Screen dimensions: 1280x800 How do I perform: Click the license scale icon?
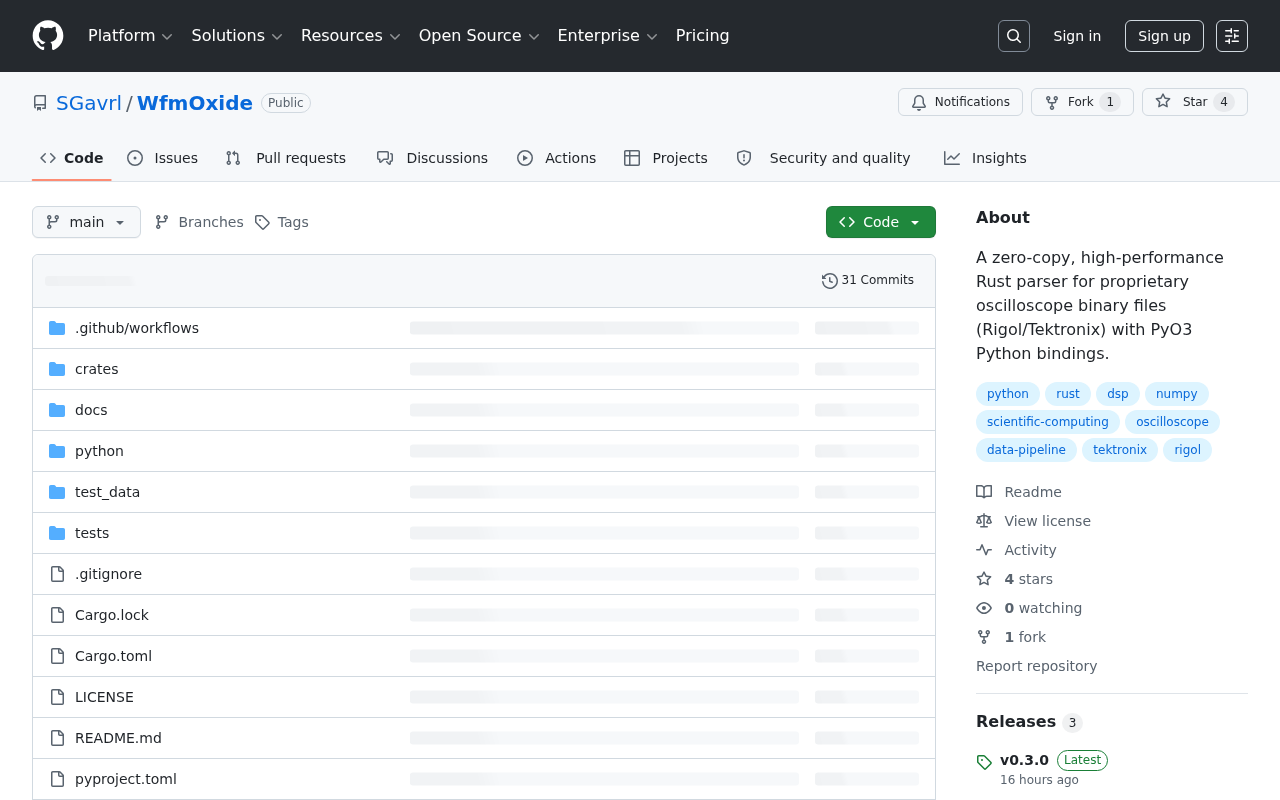[984, 521]
